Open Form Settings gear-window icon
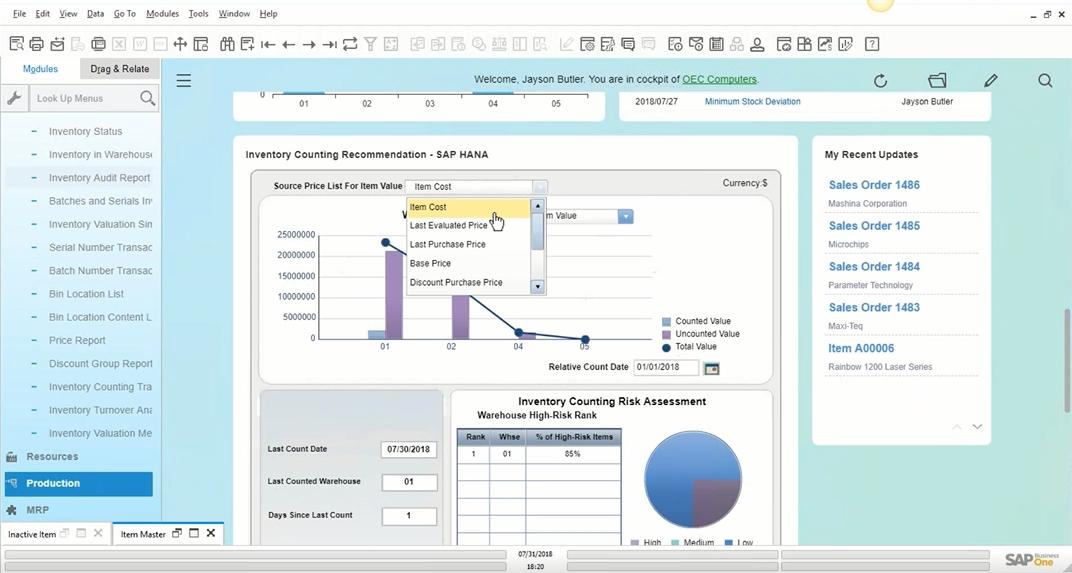The image size is (1072, 573). point(587,44)
